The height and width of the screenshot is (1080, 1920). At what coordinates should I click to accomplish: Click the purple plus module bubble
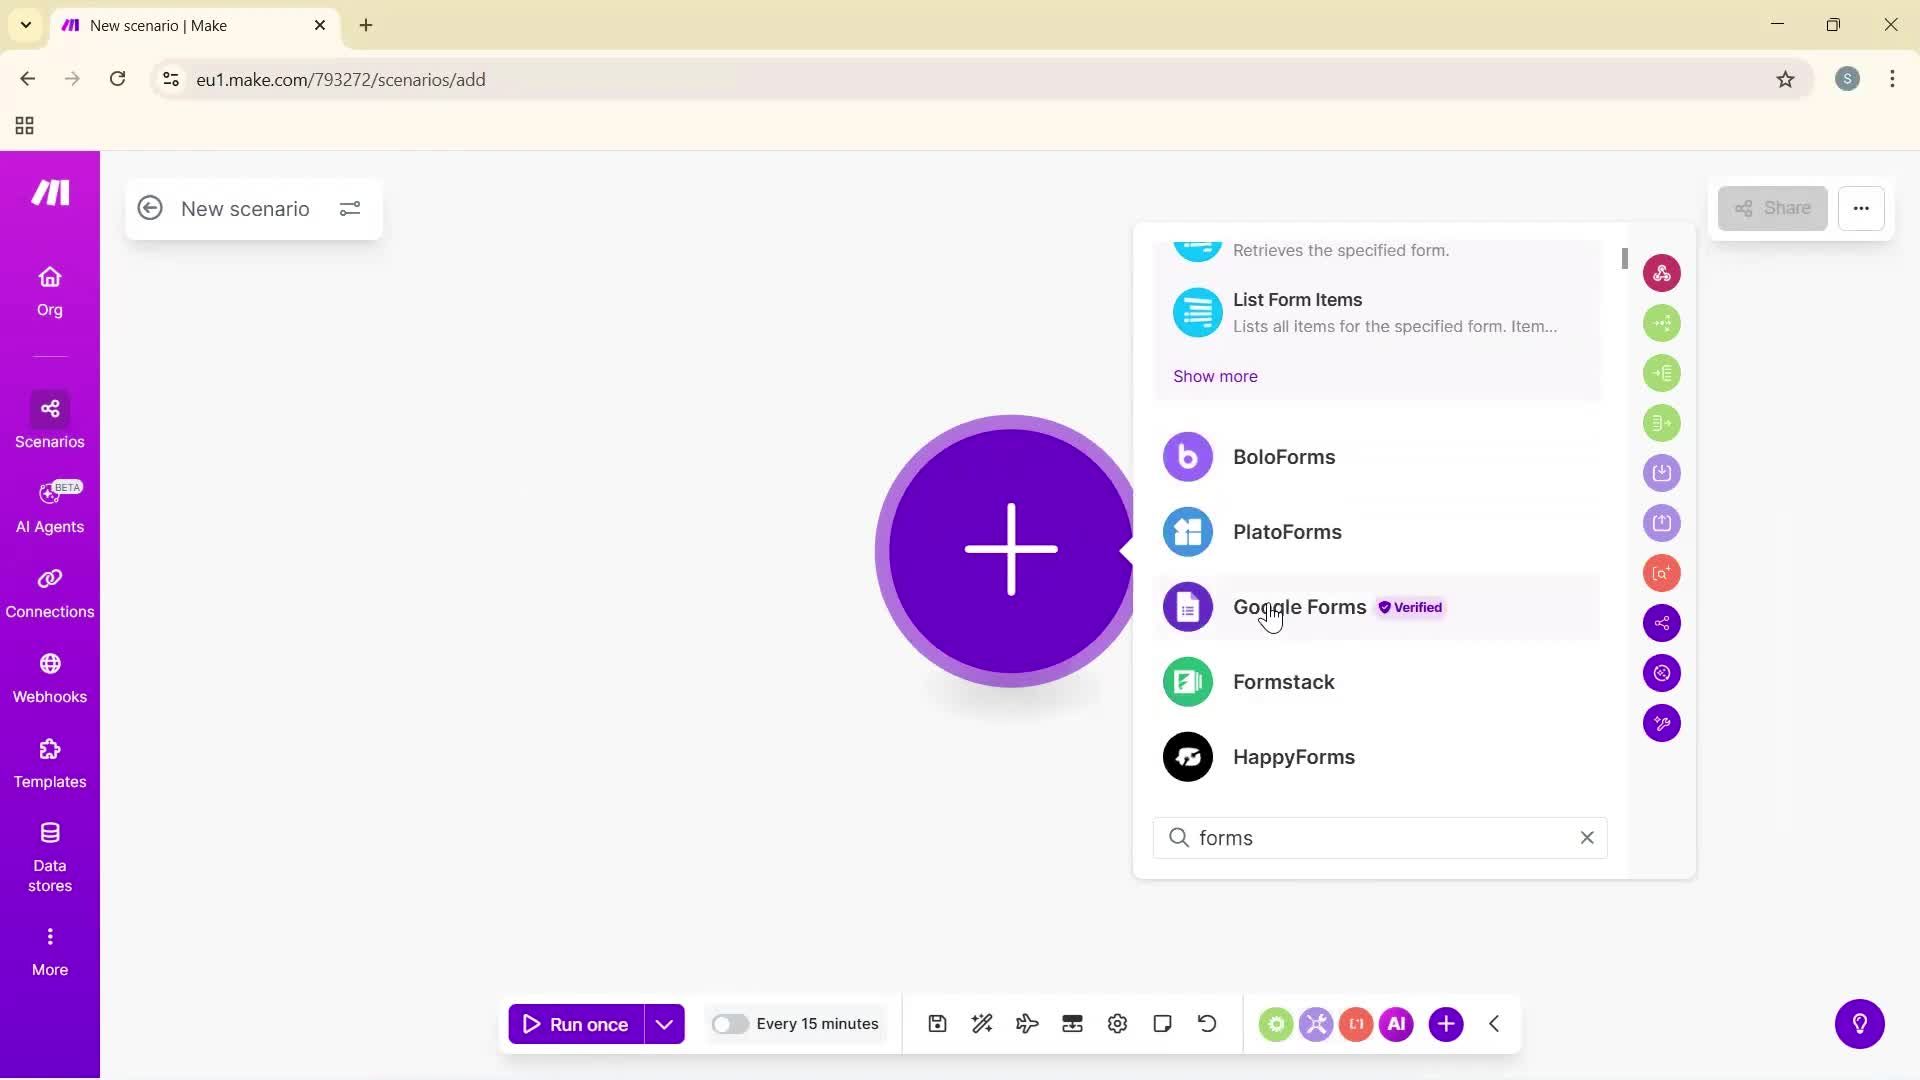click(1007, 550)
